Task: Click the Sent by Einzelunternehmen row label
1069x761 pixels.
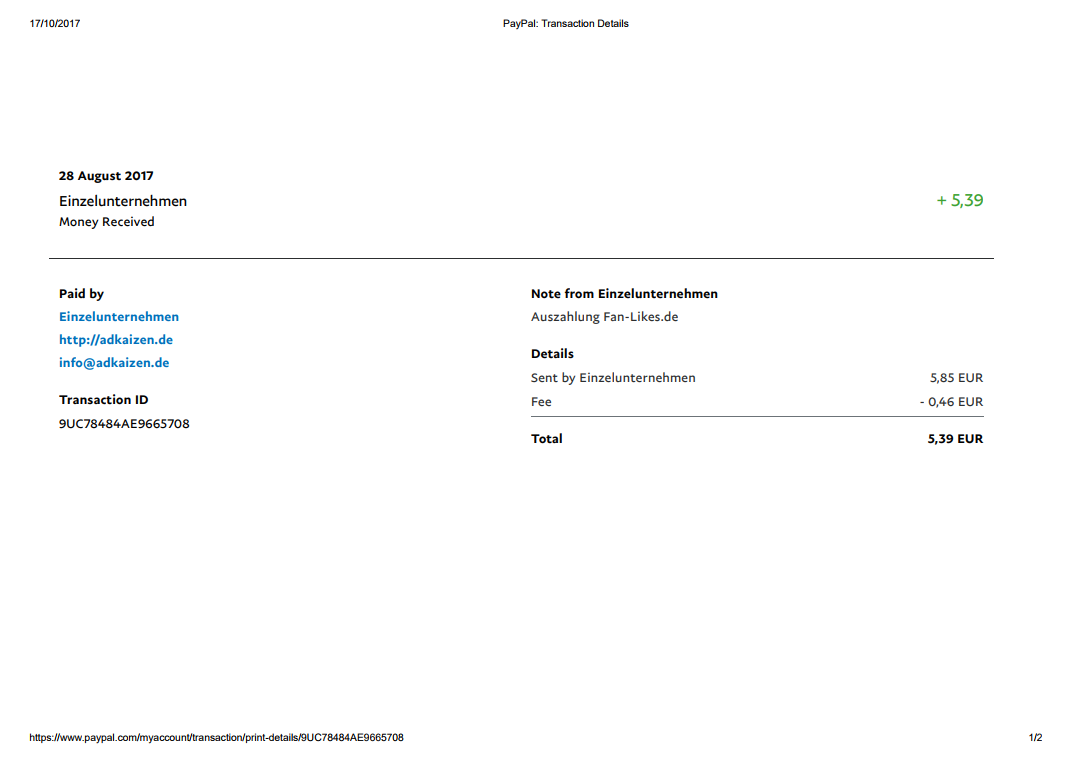Action: [x=613, y=378]
